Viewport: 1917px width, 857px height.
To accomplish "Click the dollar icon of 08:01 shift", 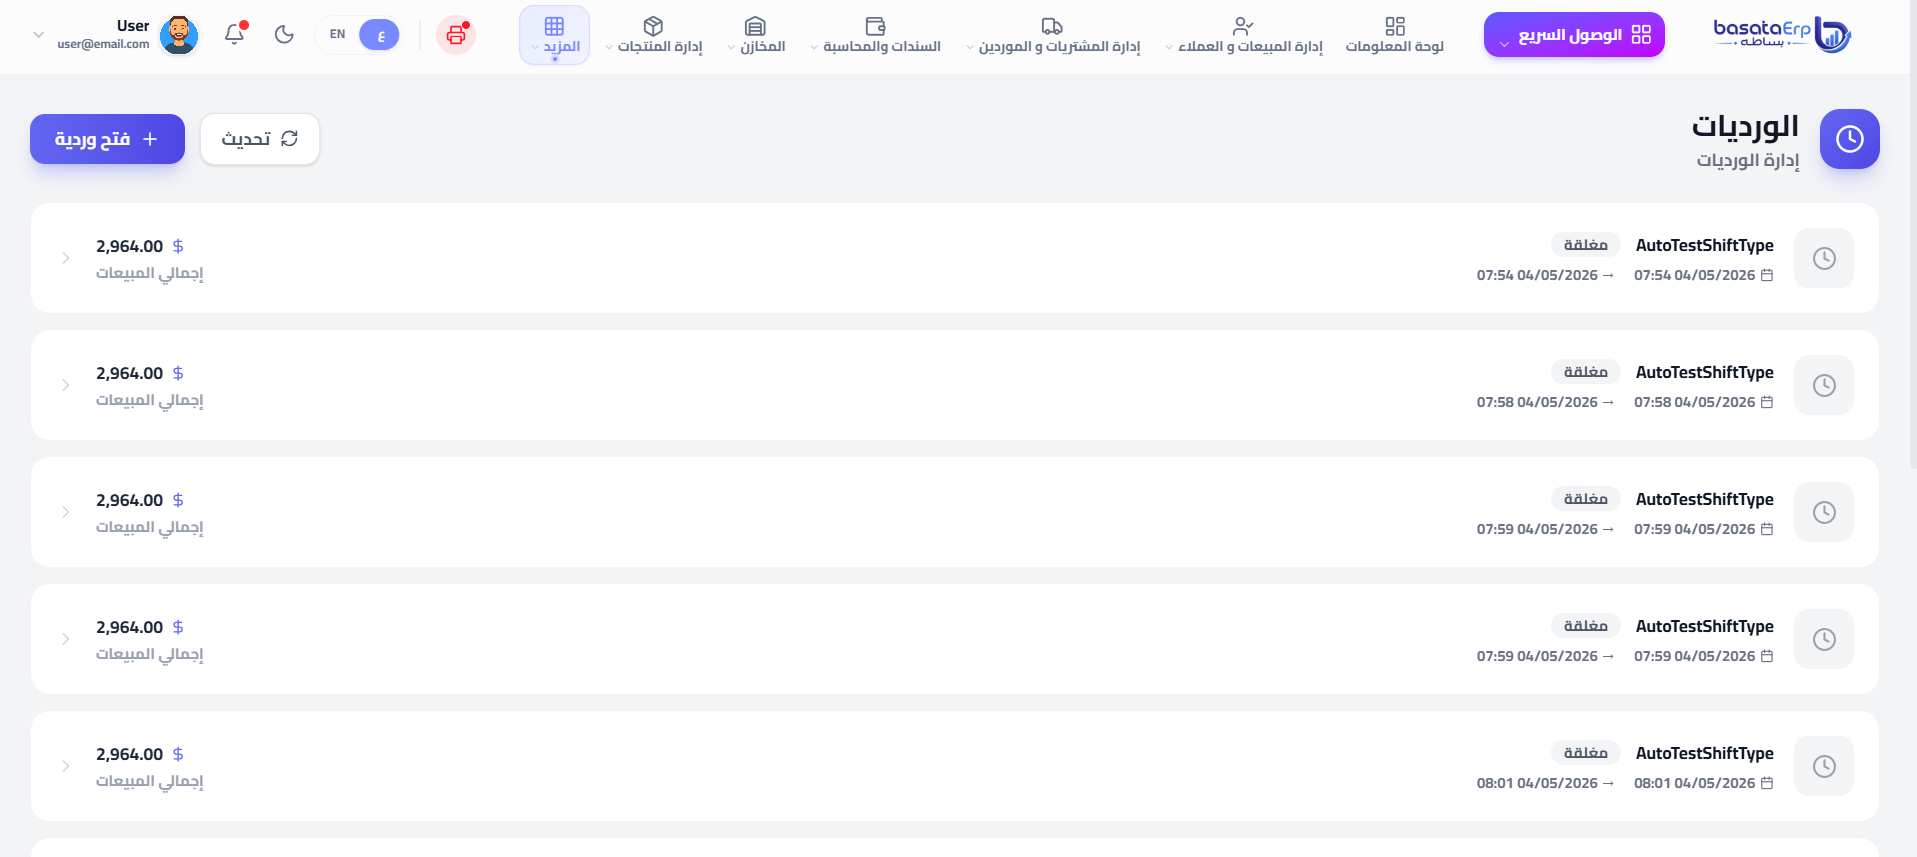I will coord(178,754).
